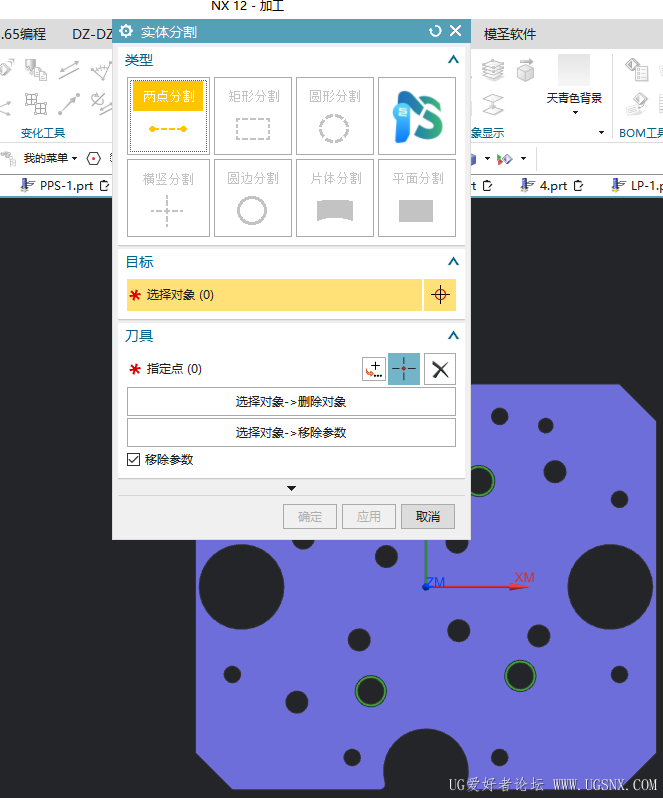Open the 天青色背景 dropdown arrow
663x798 pixels.
575,112
